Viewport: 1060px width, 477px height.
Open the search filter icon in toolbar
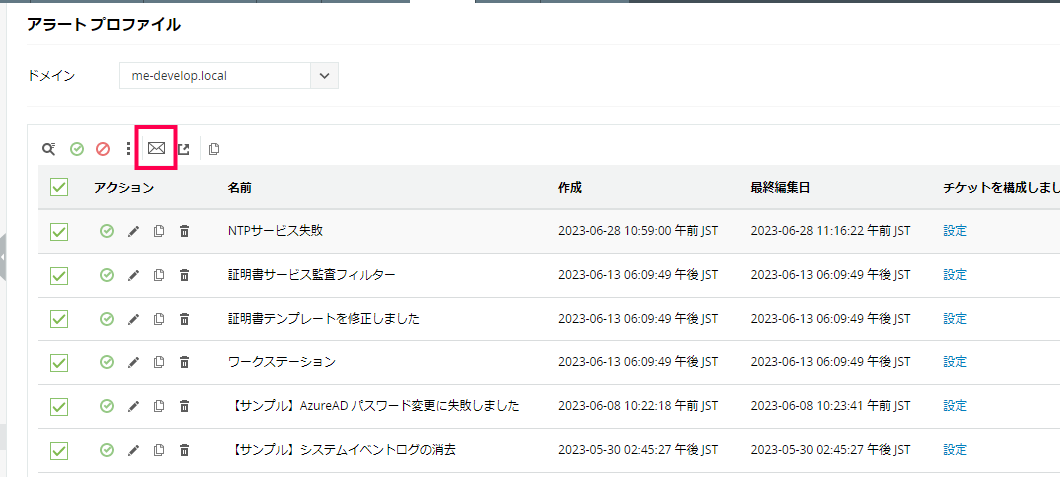[48, 149]
